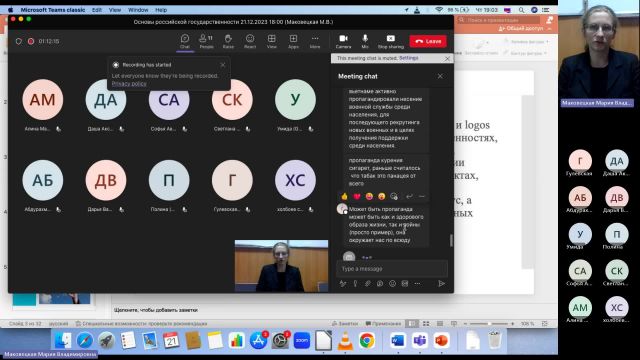Viewport: 640px width, 360px height.
Task: Send the chat message
Action: pyautogui.click(x=441, y=284)
